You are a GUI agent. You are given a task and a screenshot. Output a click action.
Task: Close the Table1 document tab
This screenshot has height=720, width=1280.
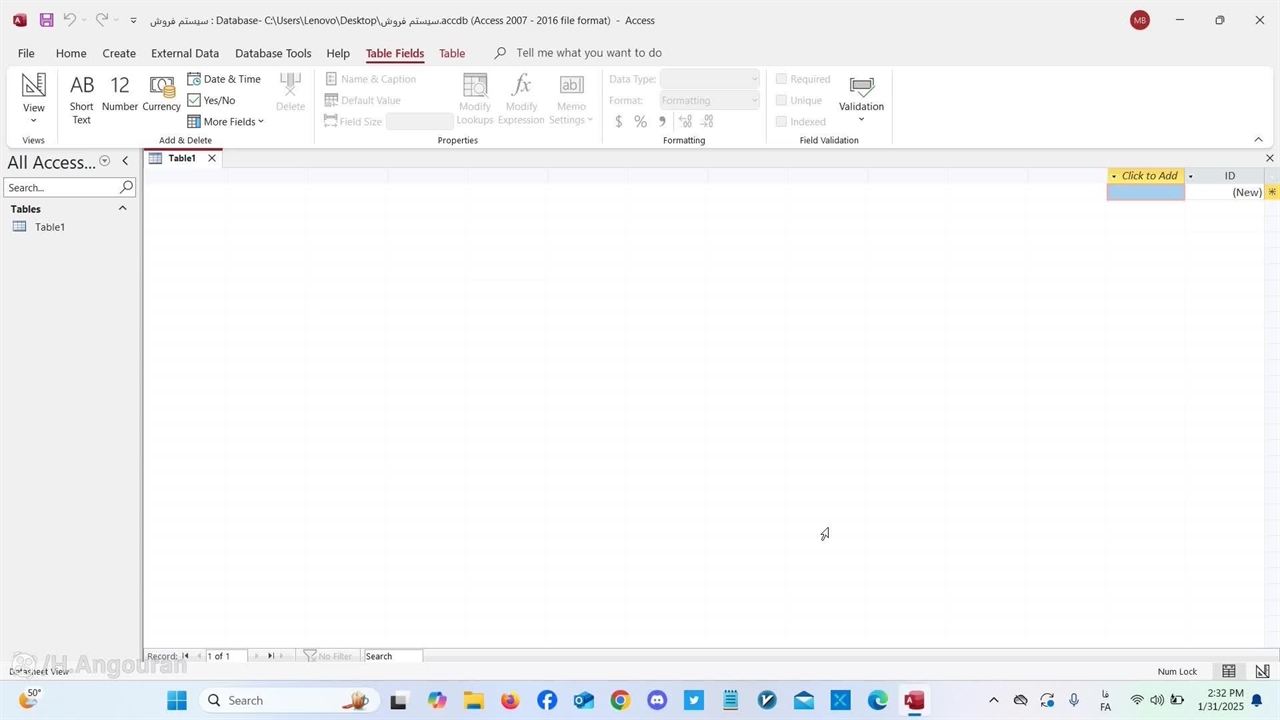pyautogui.click(x=212, y=158)
